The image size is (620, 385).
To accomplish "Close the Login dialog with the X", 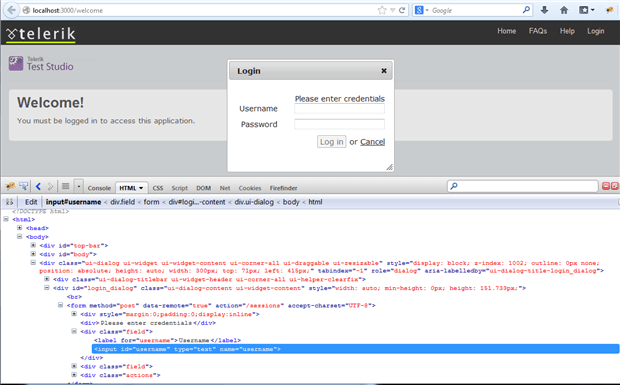I will (384, 71).
